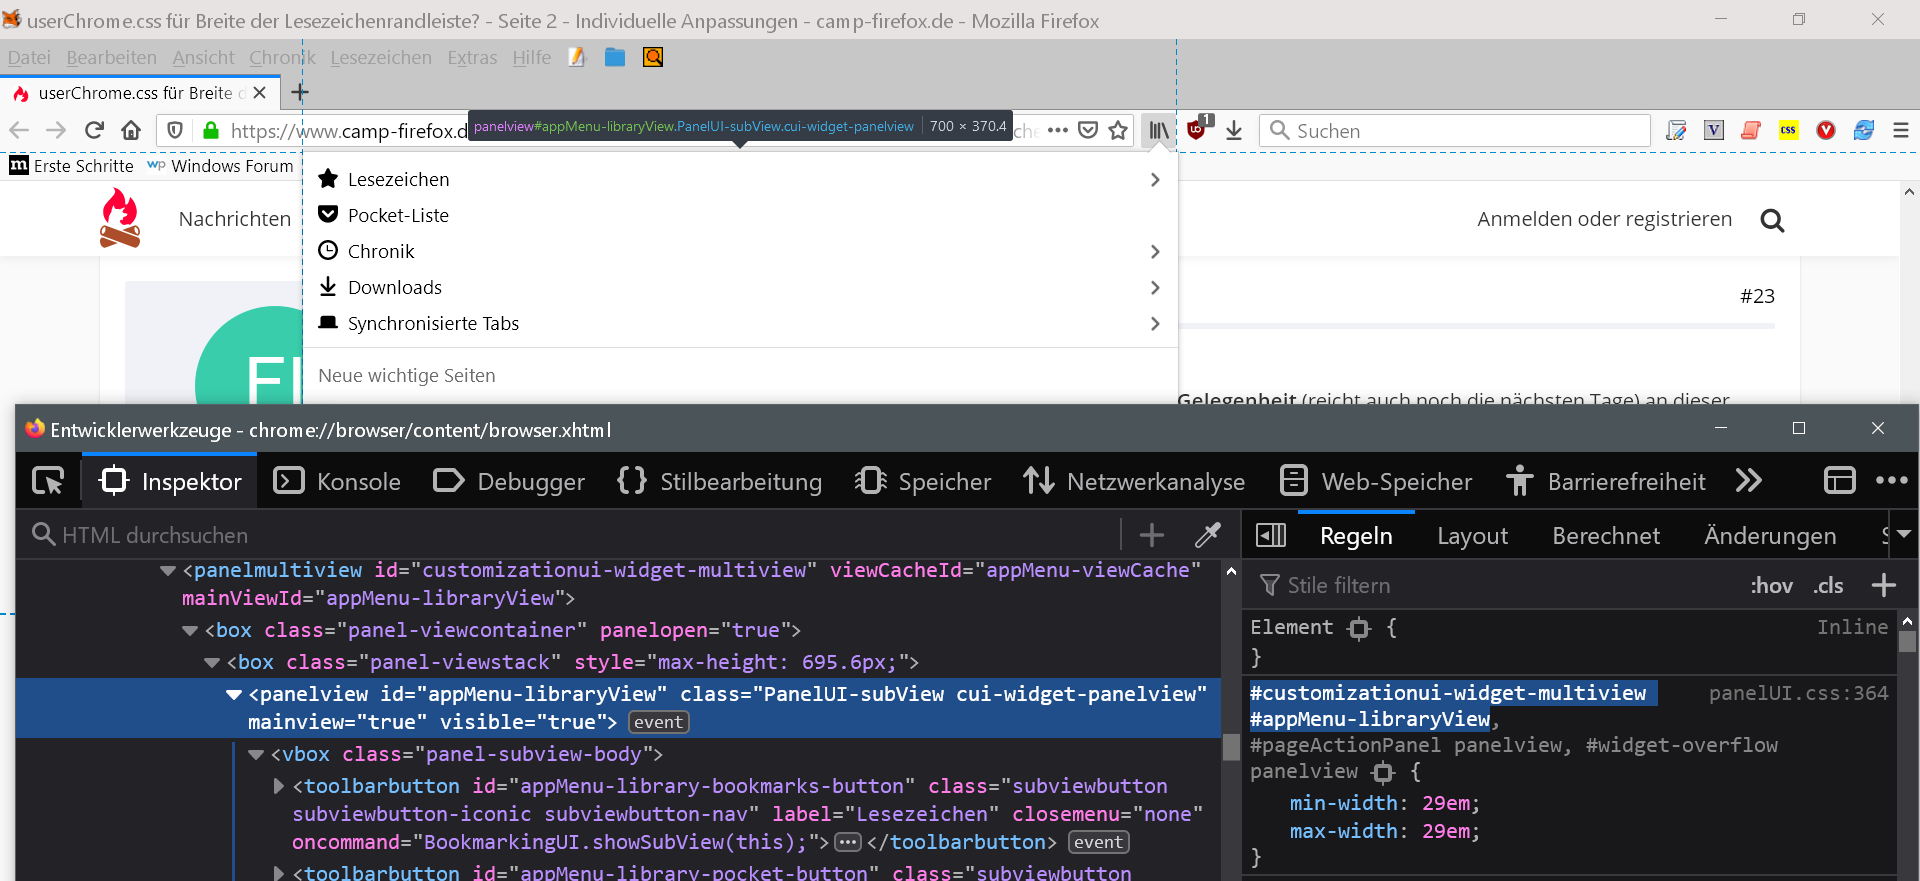The image size is (1920, 881).
Task: Add new CSS rule with plus icon
Action: click(x=1884, y=586)
